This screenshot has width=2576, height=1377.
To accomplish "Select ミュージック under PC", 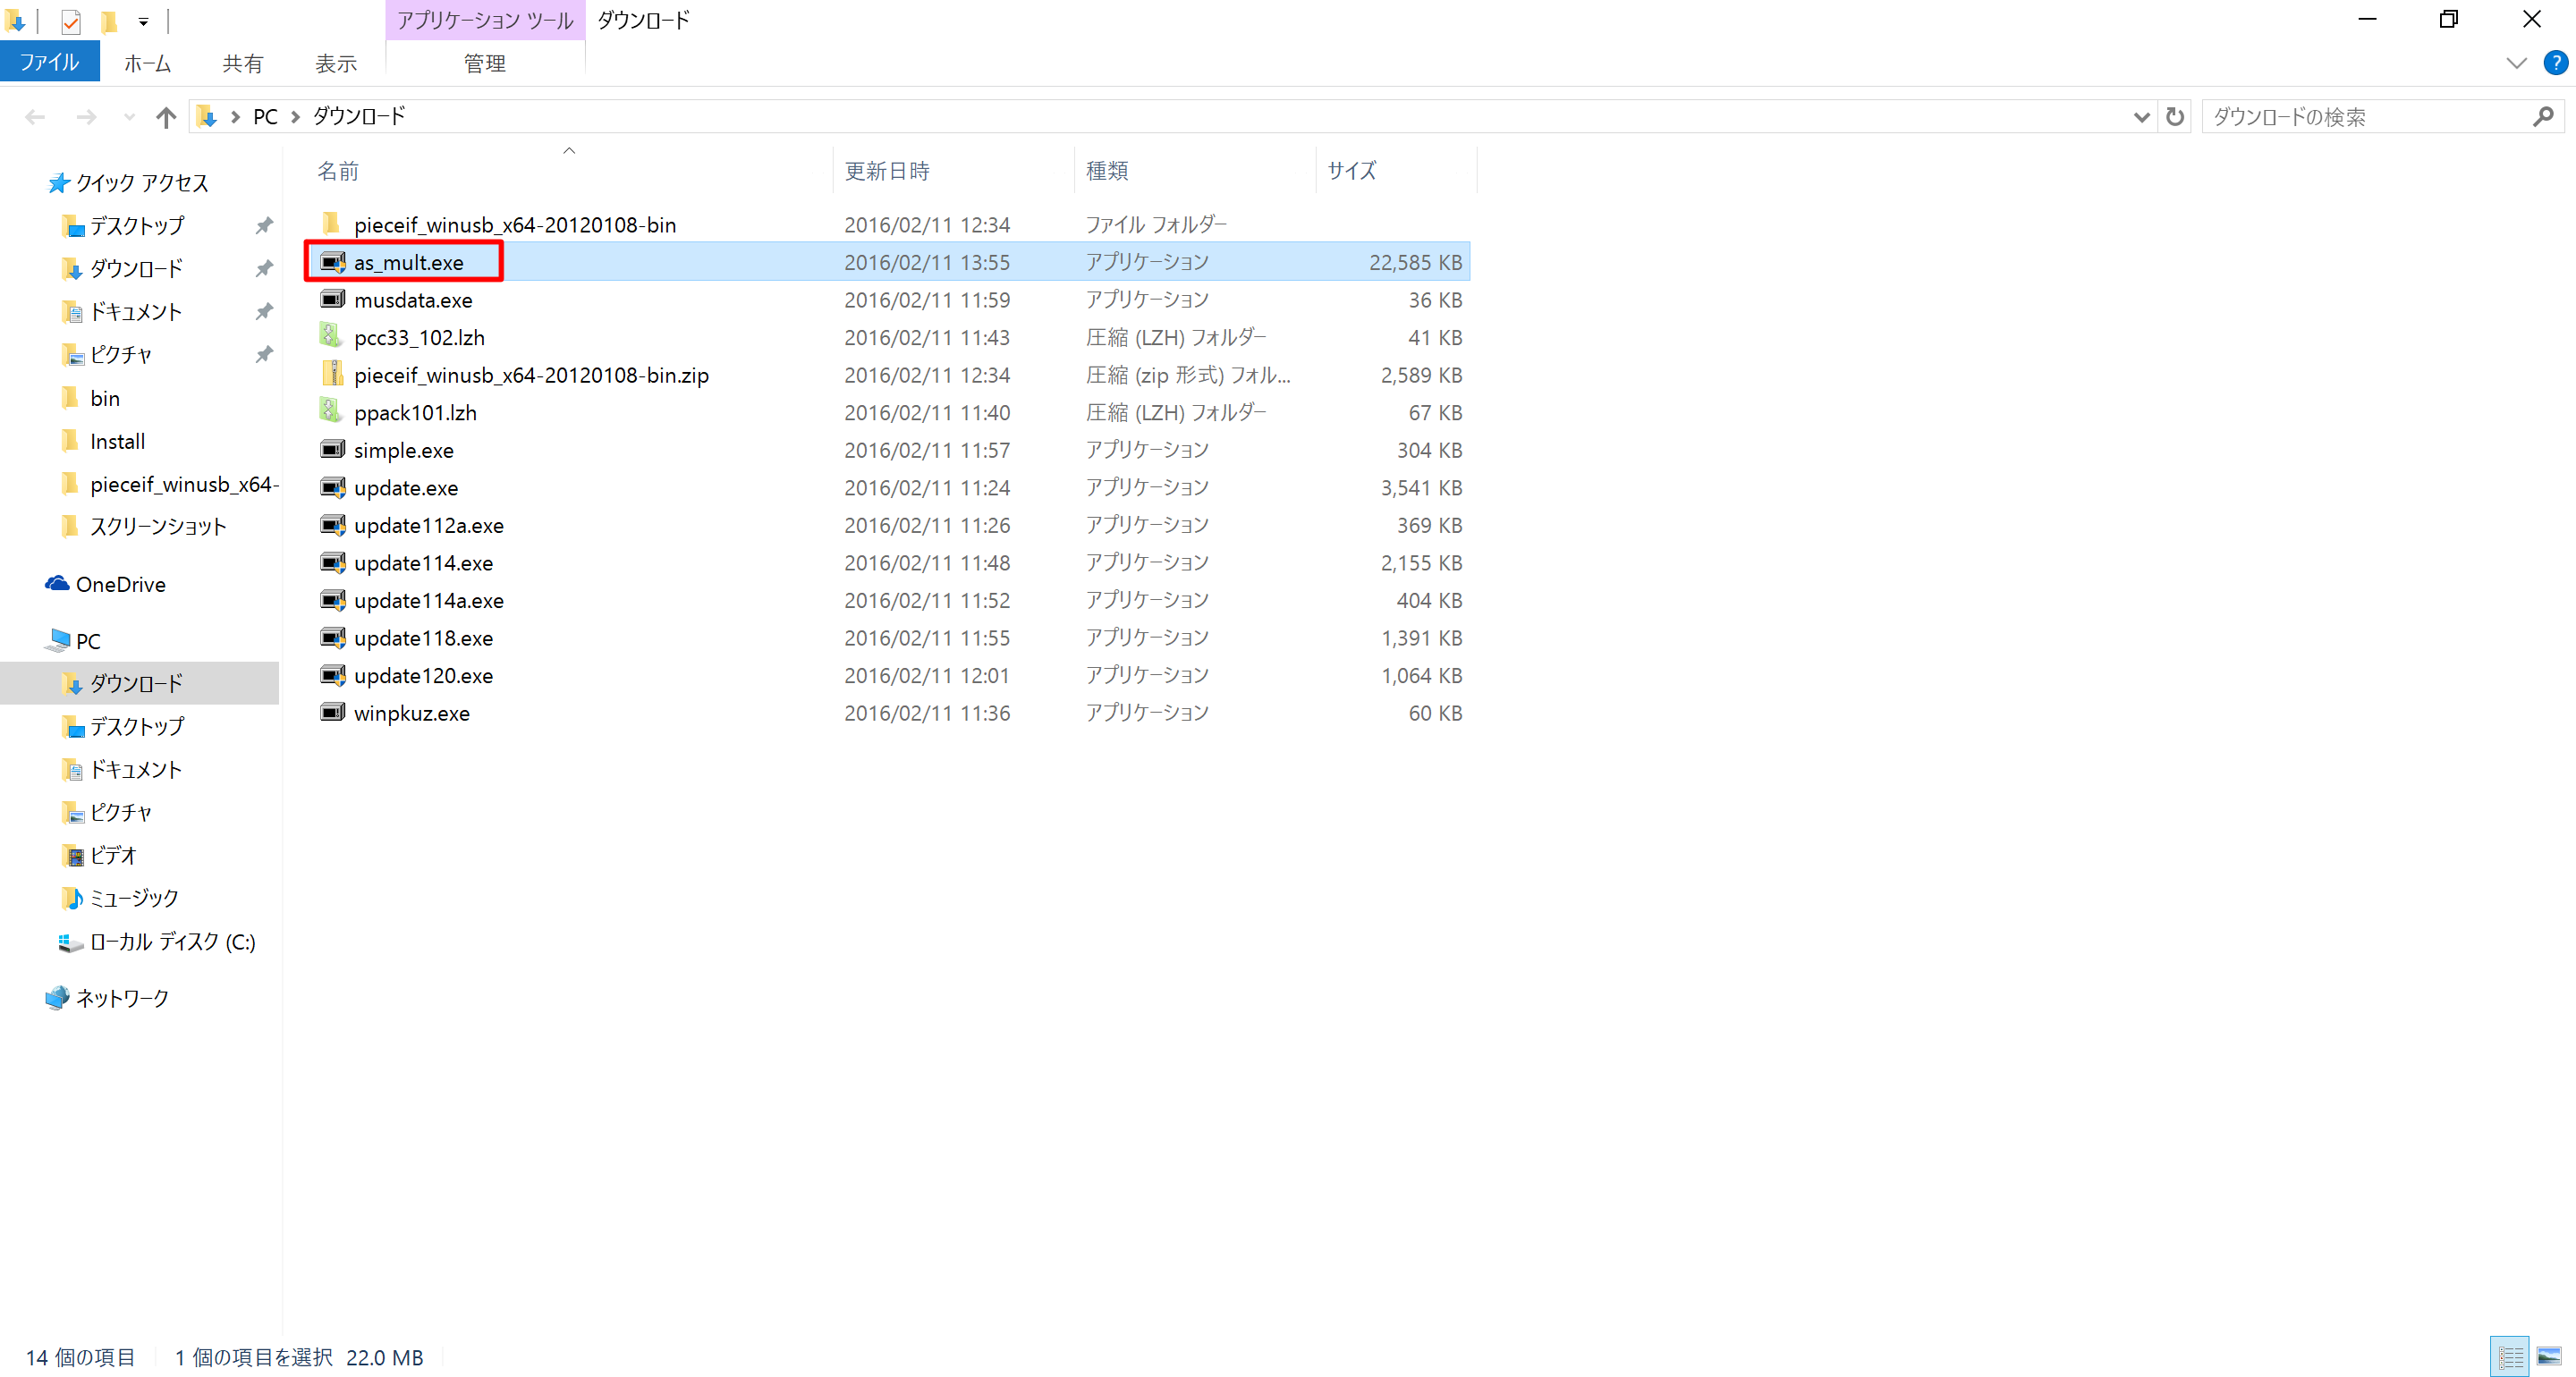I will tap(134, 898).
